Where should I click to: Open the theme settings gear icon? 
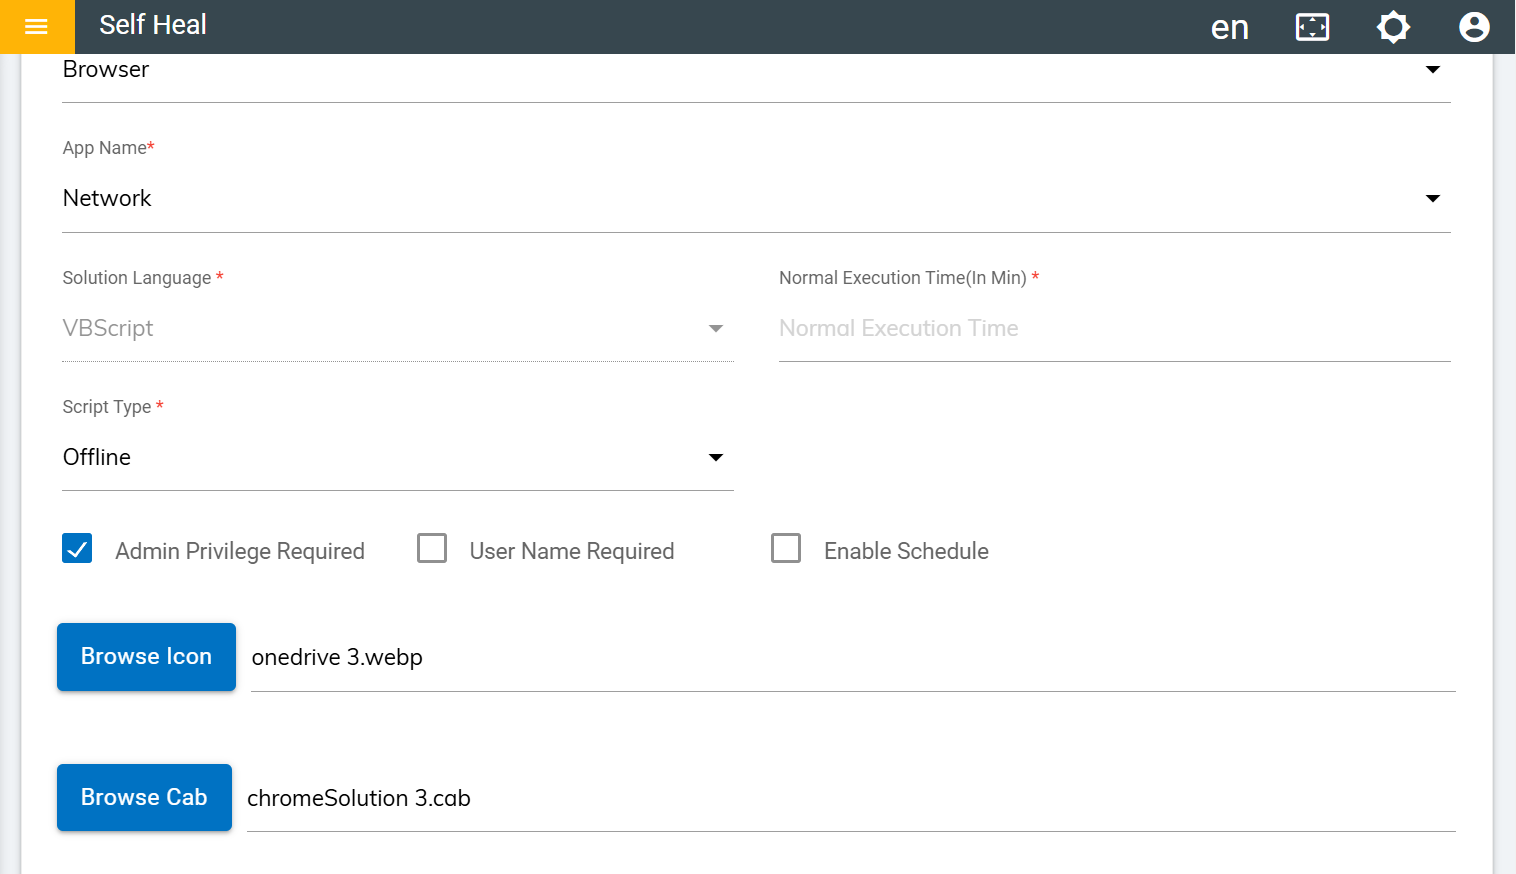tap(1393, 27)
